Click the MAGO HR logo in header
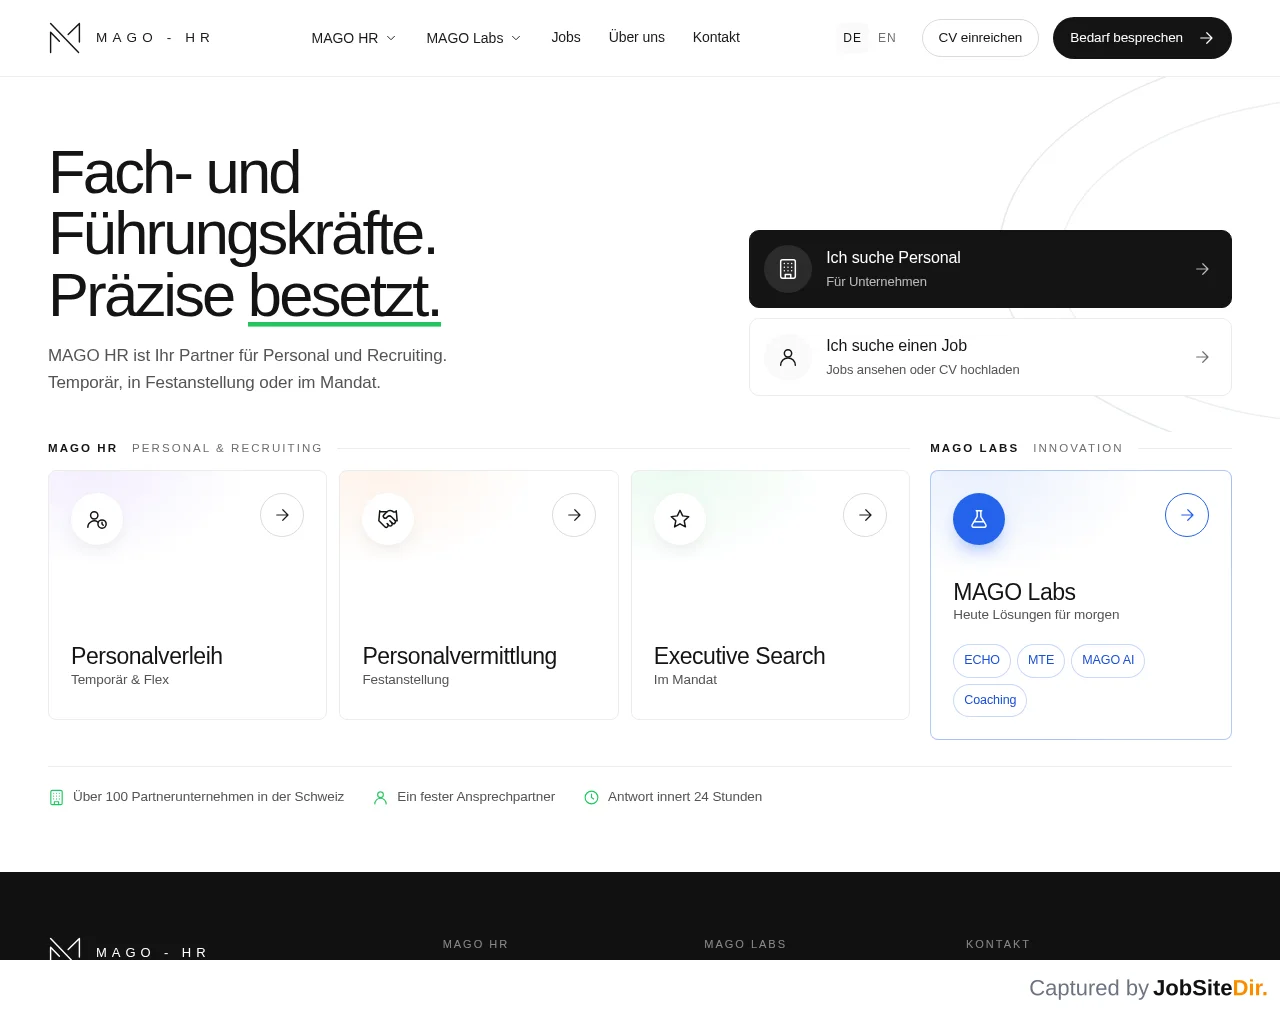 coord(129,38)
